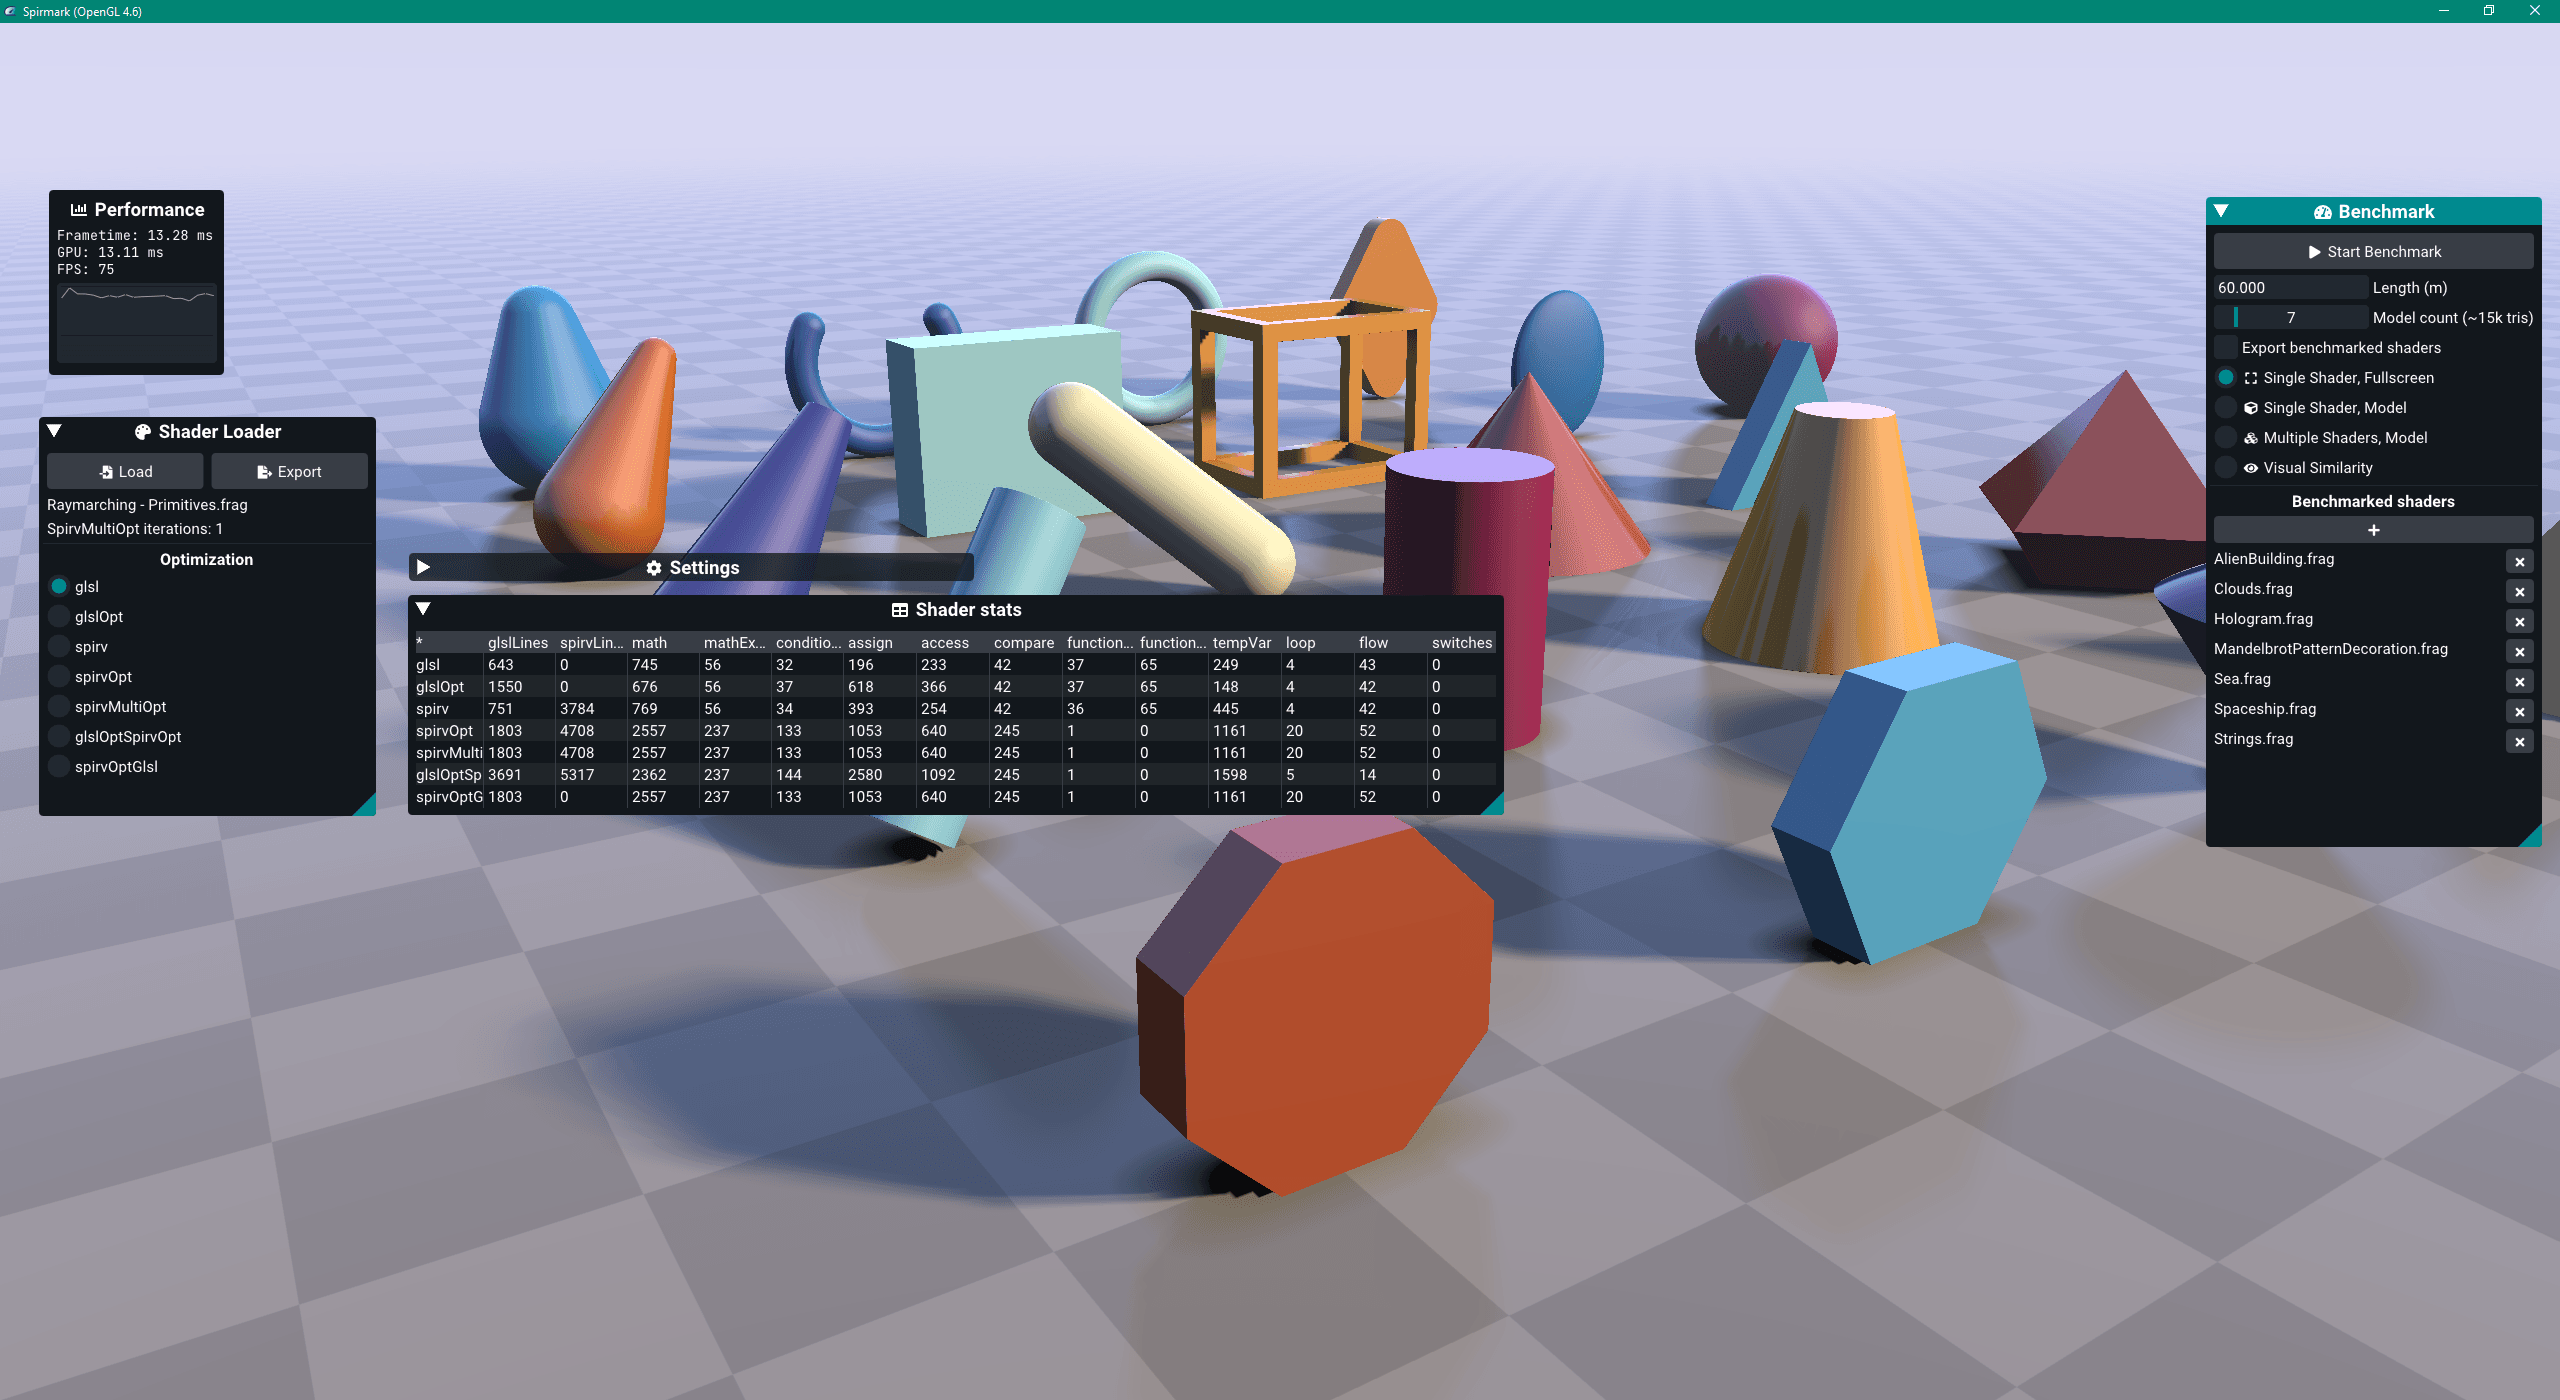Click the Load shader button
This screenshot has width=2560, height=1400.
125,472
